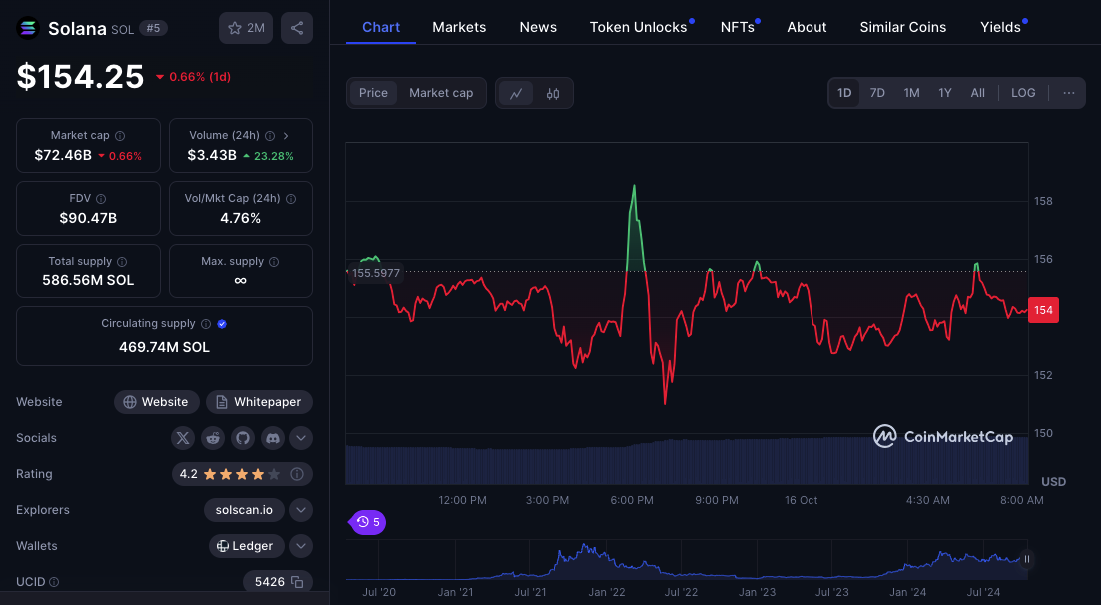Switch chart to line view
Screen dimensions: 1101x605
tap(516, 93)
